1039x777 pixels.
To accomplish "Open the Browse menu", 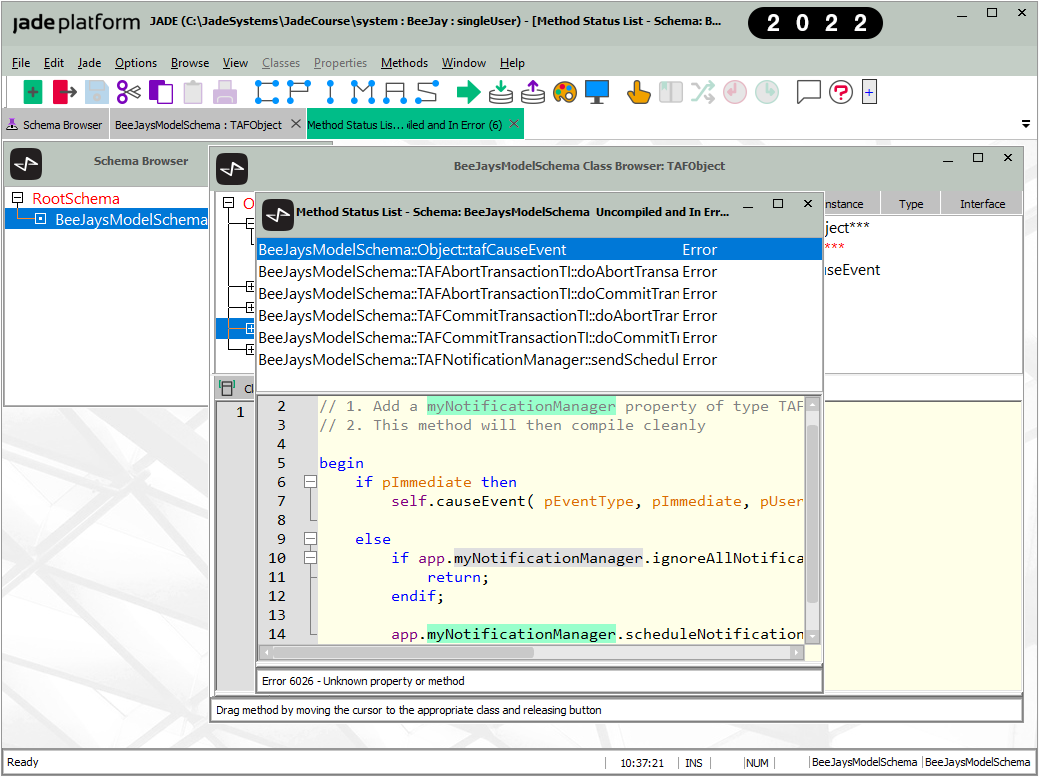I will 190,63.
